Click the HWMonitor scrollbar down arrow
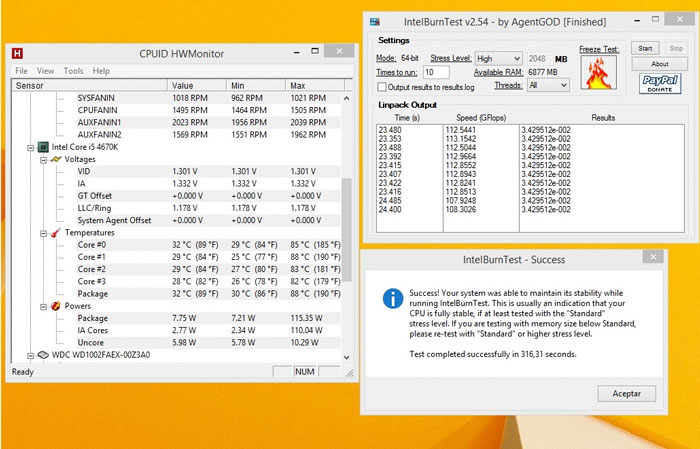Image resolution: width=700 pixels, height=449 pixels. click(x=346, y=357)
